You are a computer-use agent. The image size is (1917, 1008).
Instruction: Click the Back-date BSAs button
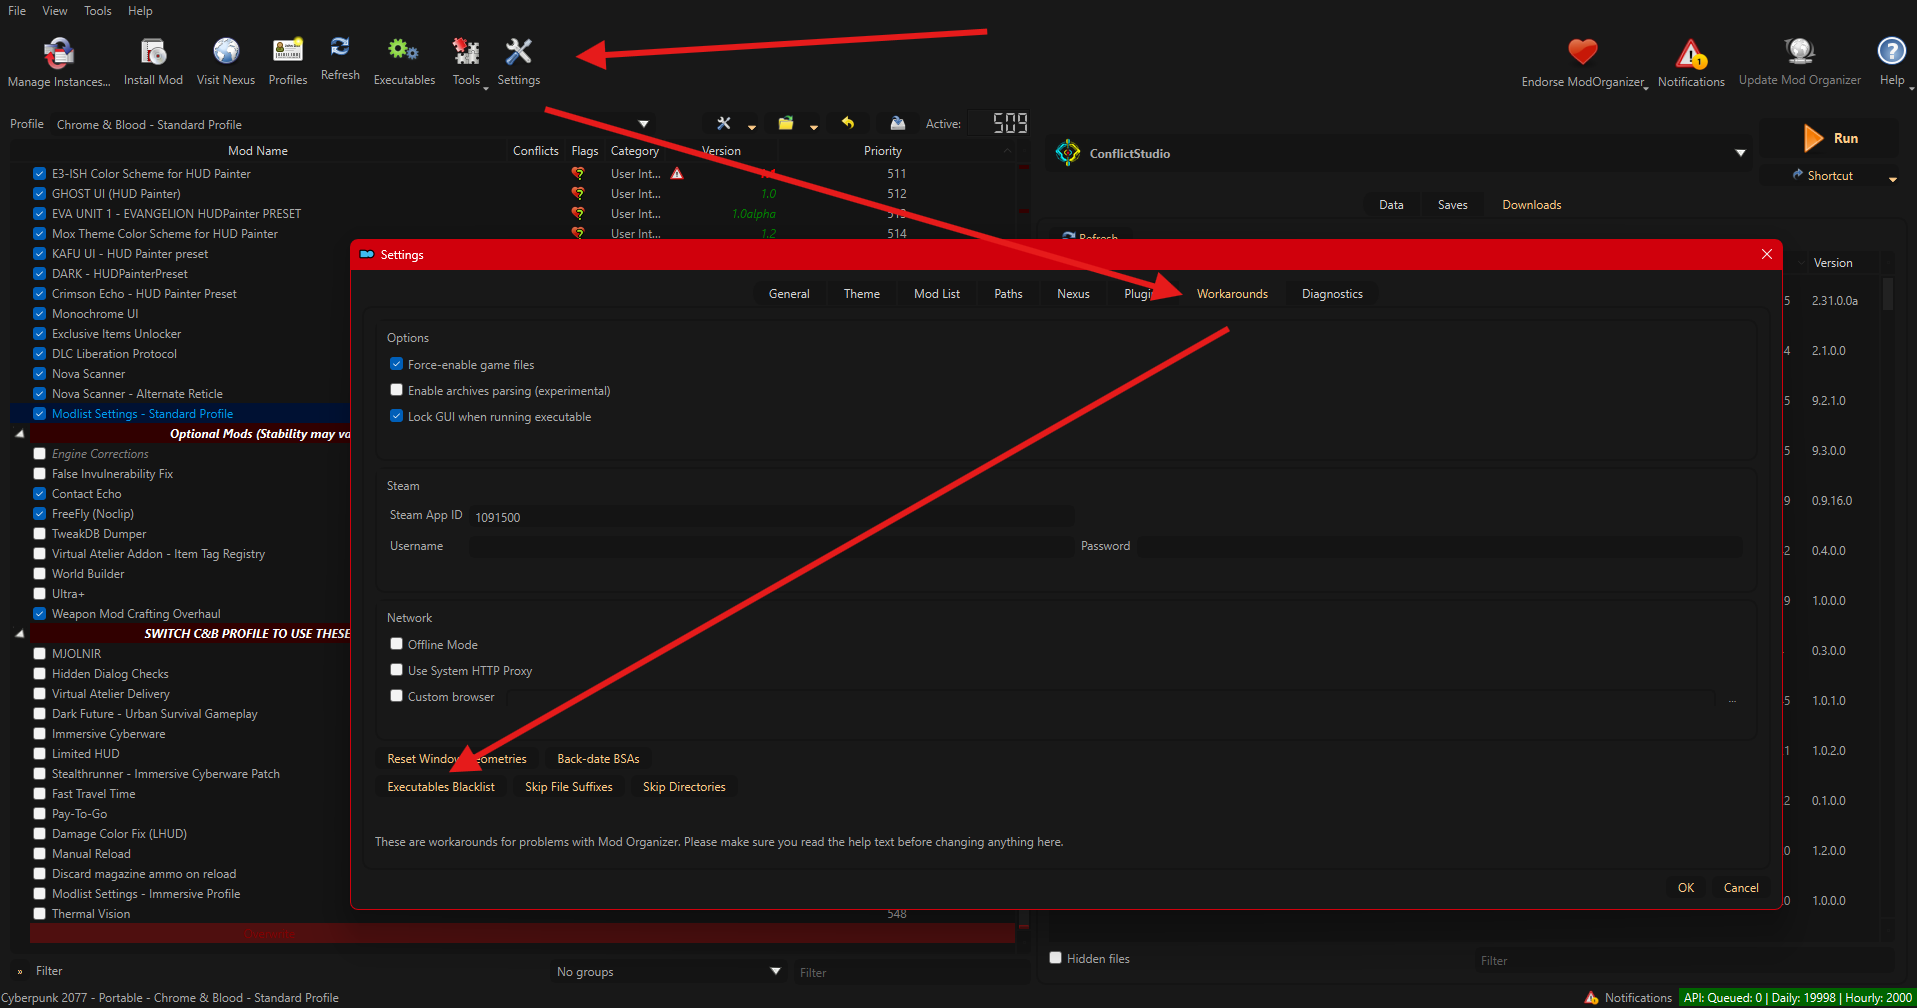(x=598, y=759)
